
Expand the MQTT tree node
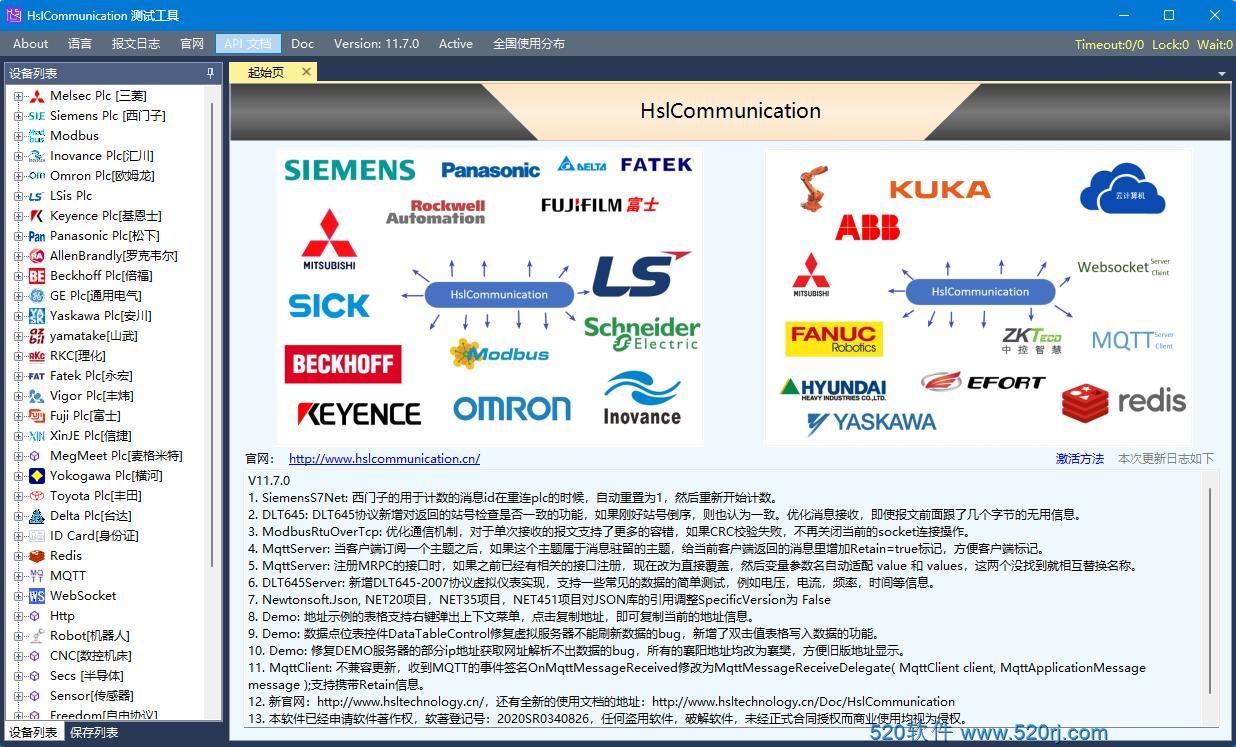click(18, 576)
